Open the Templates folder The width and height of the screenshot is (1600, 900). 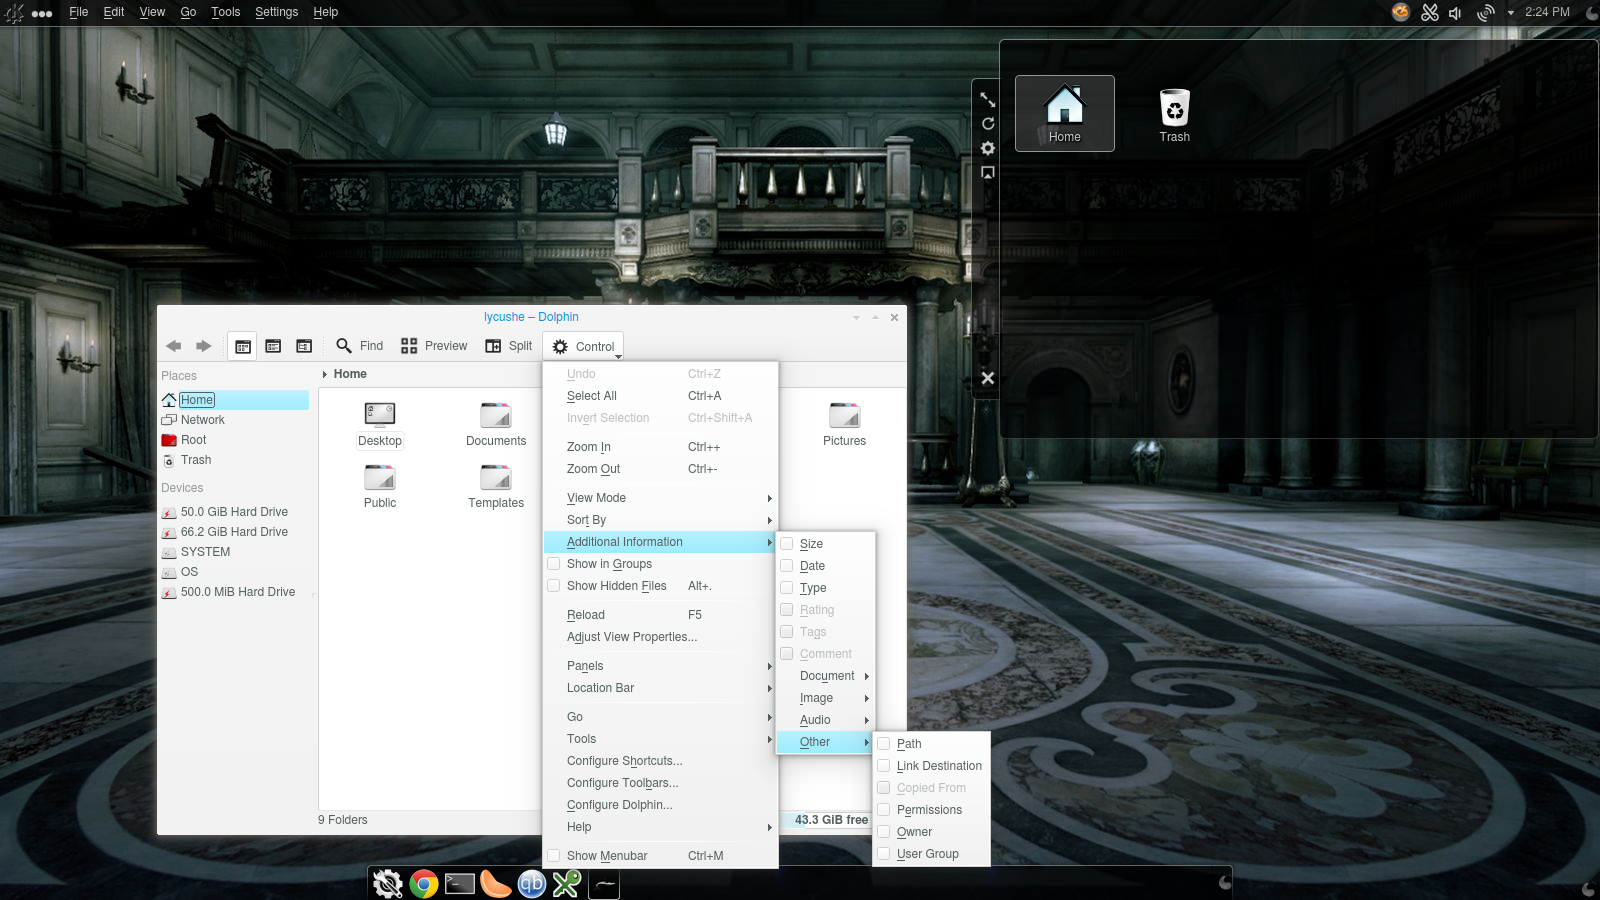coord(496,486)
